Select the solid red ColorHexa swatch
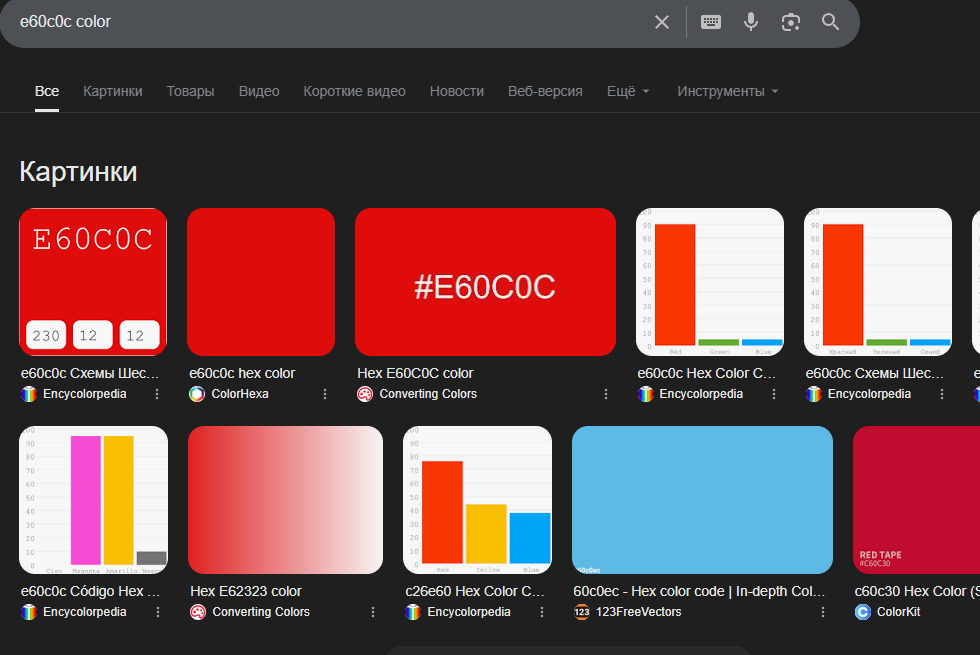This screenshot has width=980, height=655. point(261,282)
